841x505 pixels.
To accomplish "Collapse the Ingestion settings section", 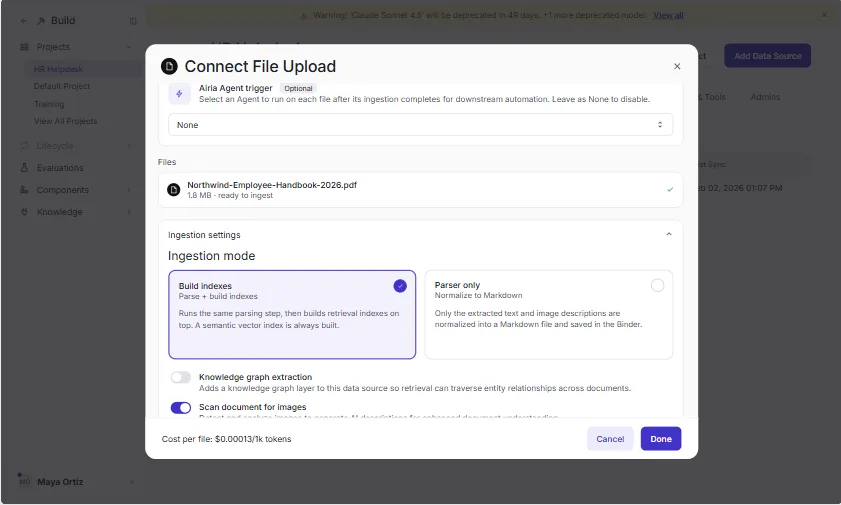I will point(669,234).
